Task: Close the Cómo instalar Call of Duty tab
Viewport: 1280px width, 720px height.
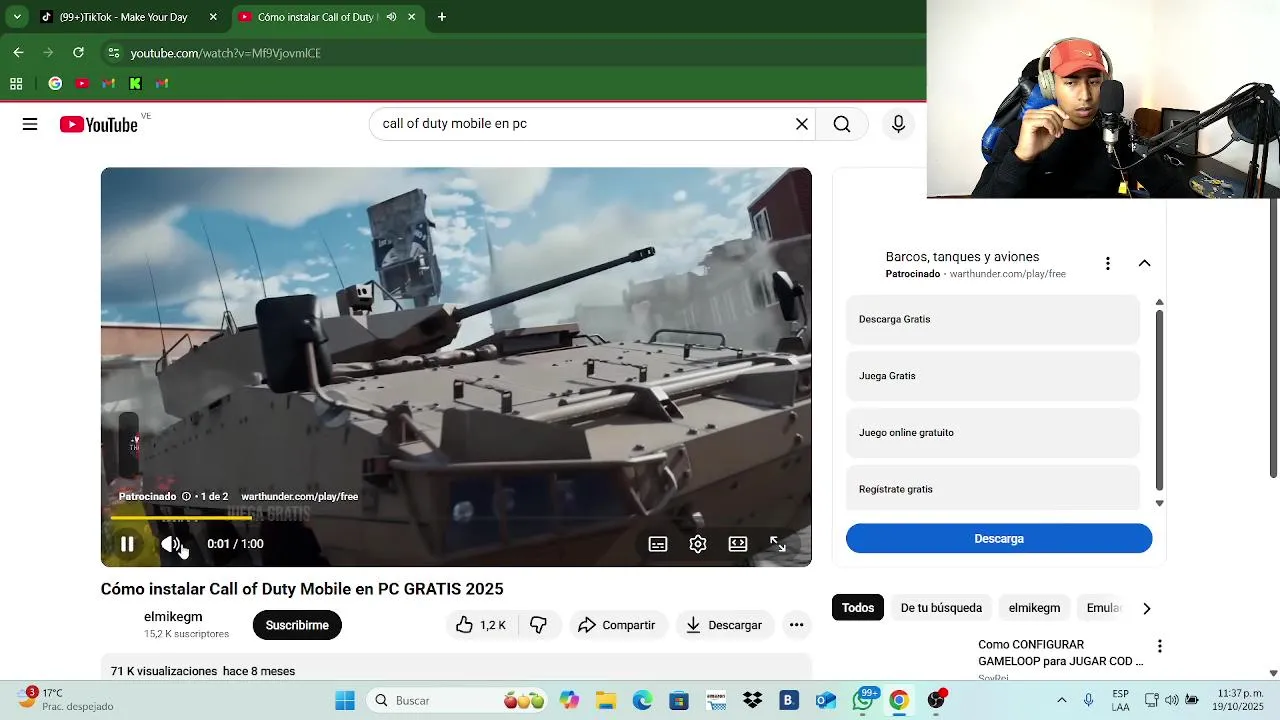Action: pyautogui.click(x=411, y=17)
